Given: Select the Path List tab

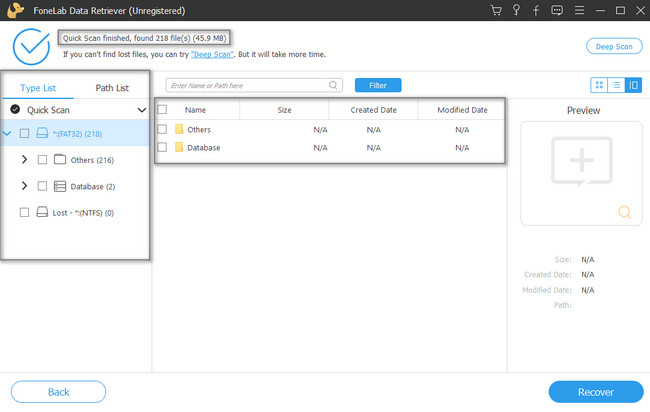Looking at the screenshot, I should point(112,88).
